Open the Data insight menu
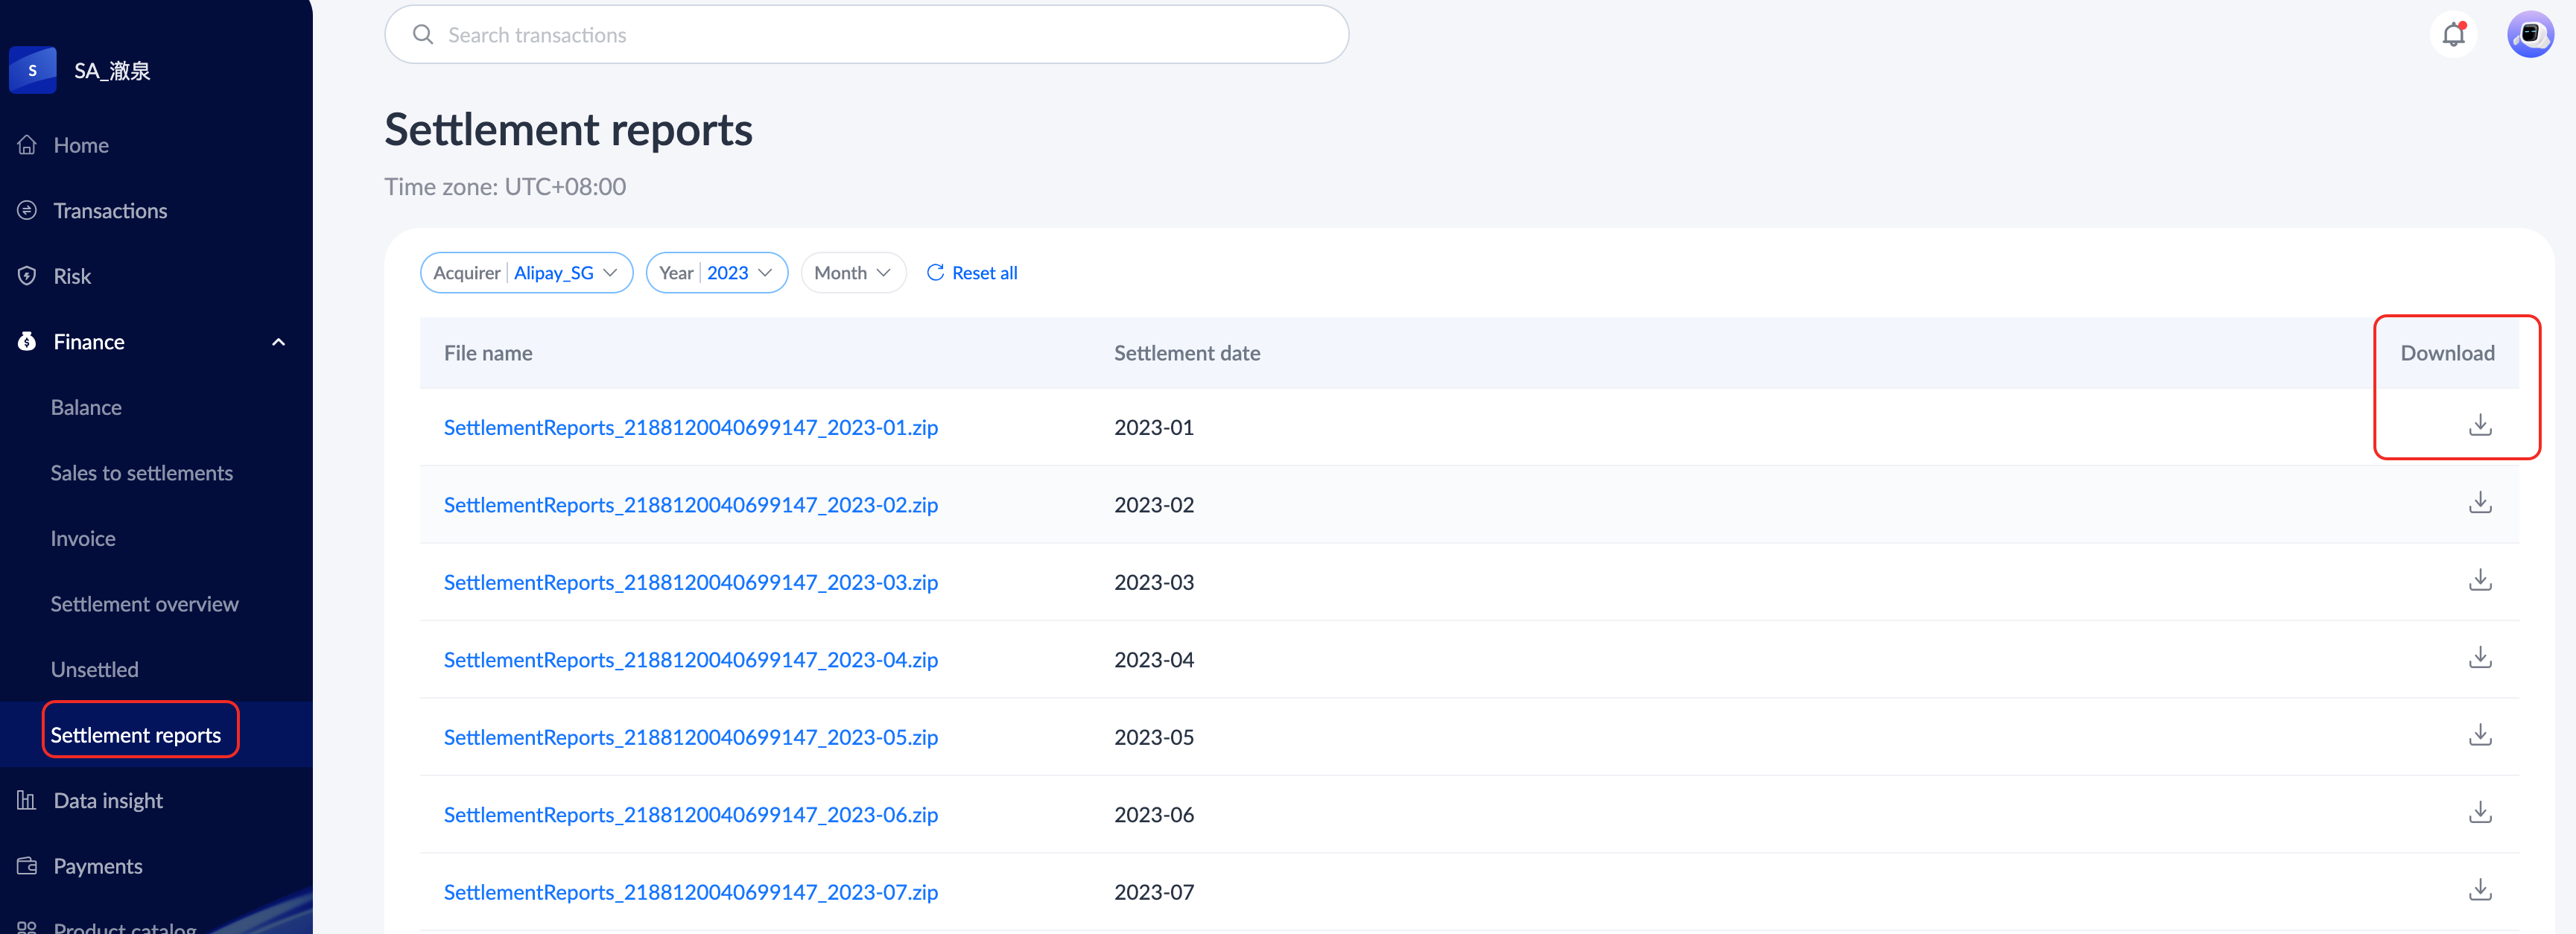 [108, 800]
